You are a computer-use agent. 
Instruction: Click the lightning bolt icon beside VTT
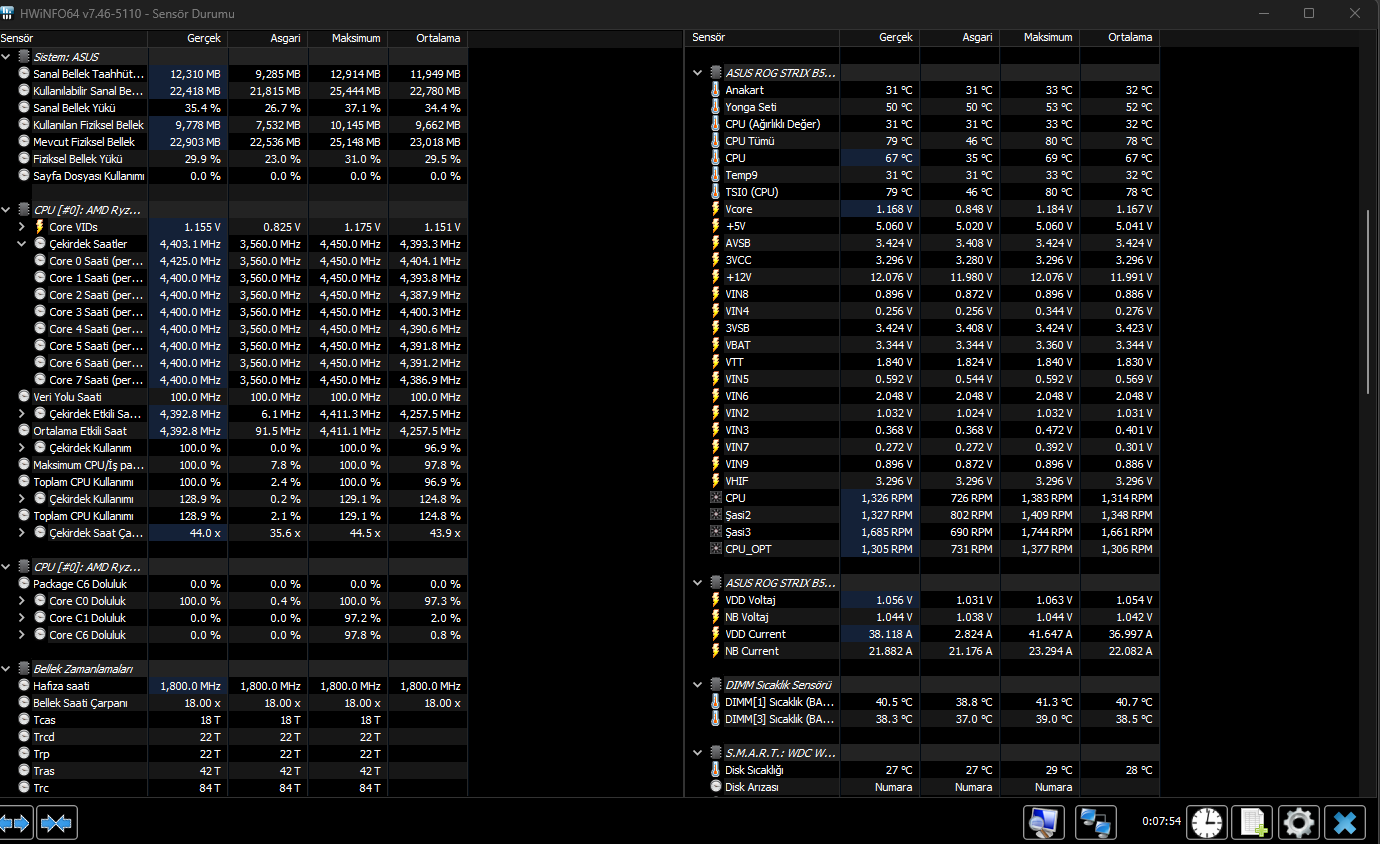pyautogui.click(x=715, y=362)
